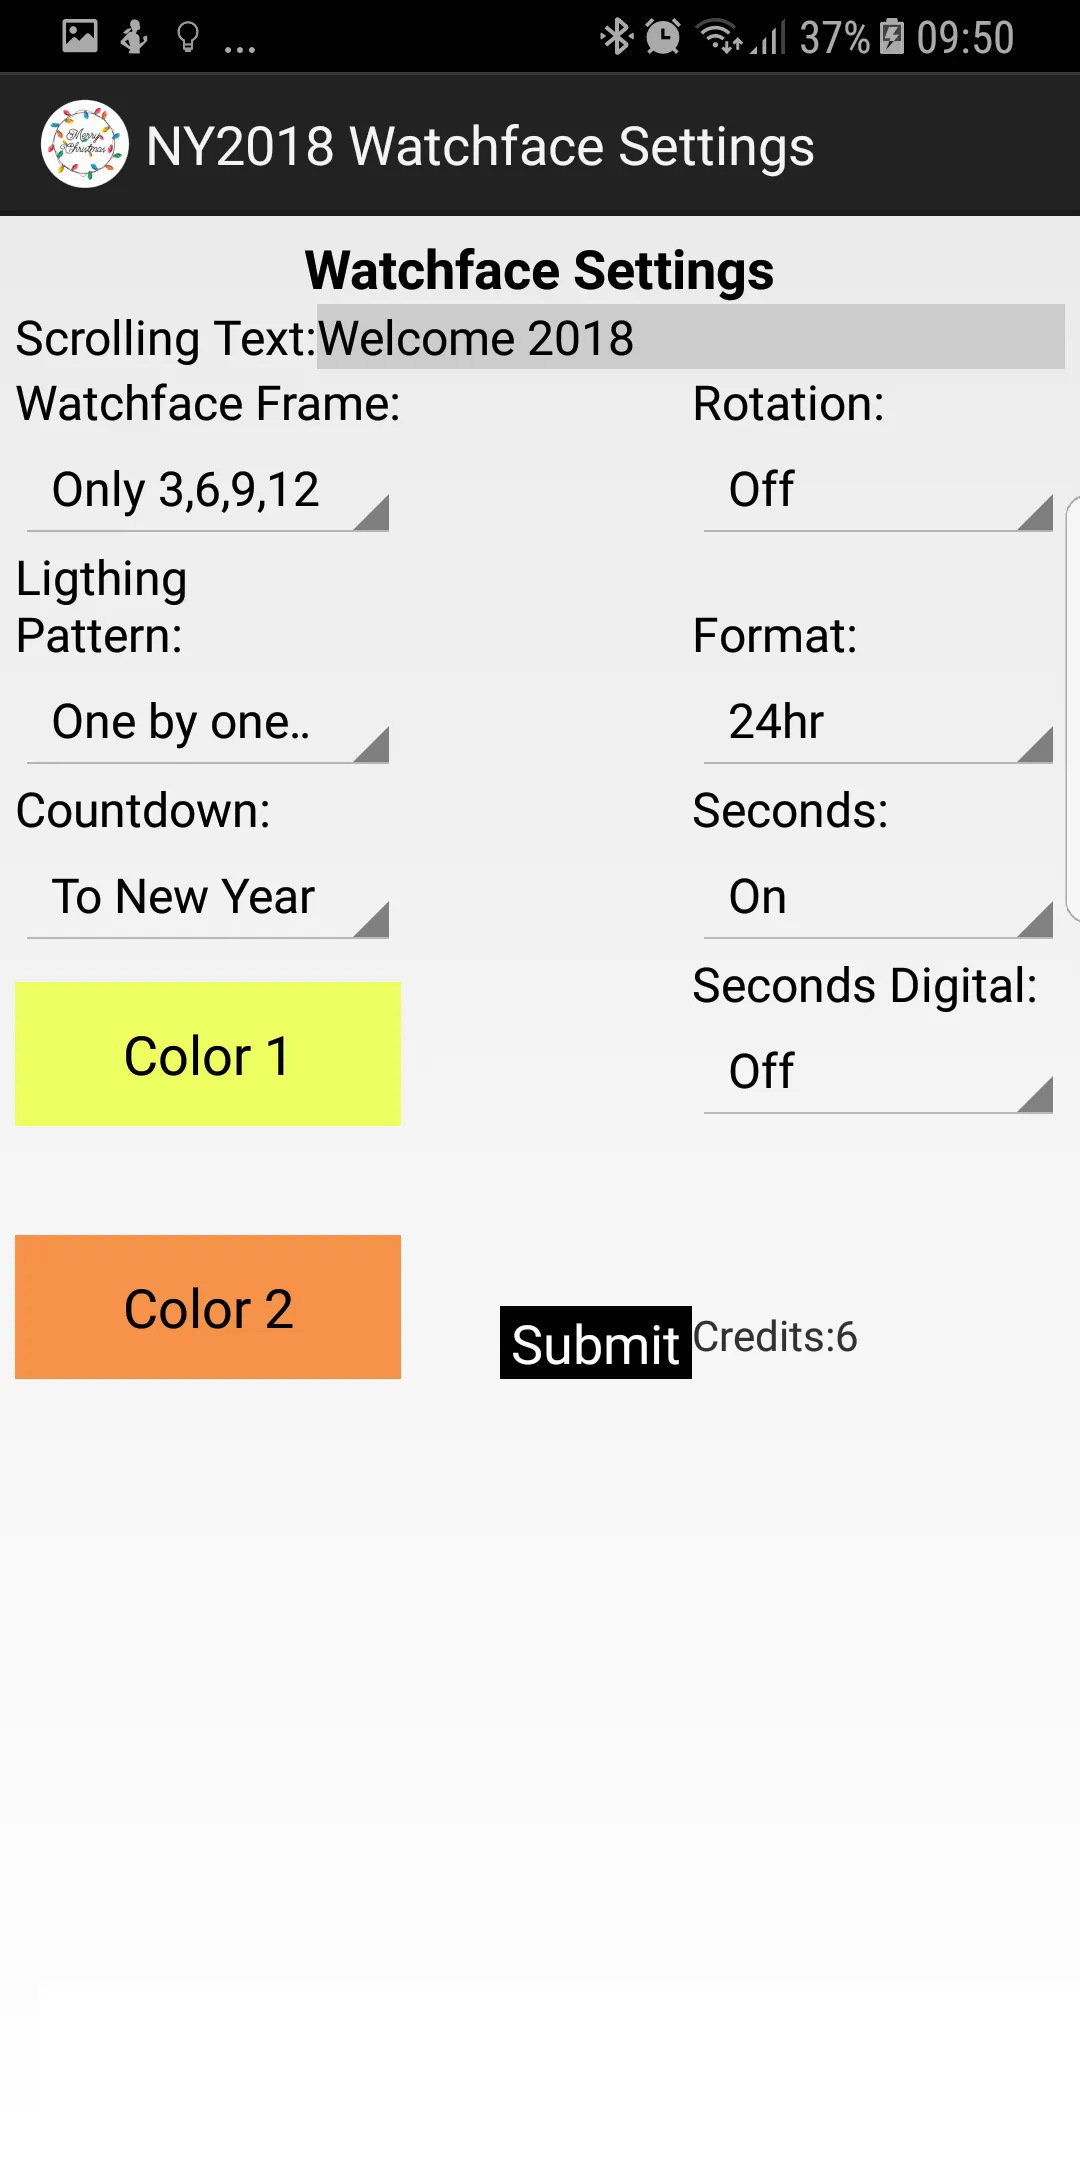Open the Rotation dropdown set to Off
The width and height of the screenshot is (1080, 2160).
tap(878, 491)
